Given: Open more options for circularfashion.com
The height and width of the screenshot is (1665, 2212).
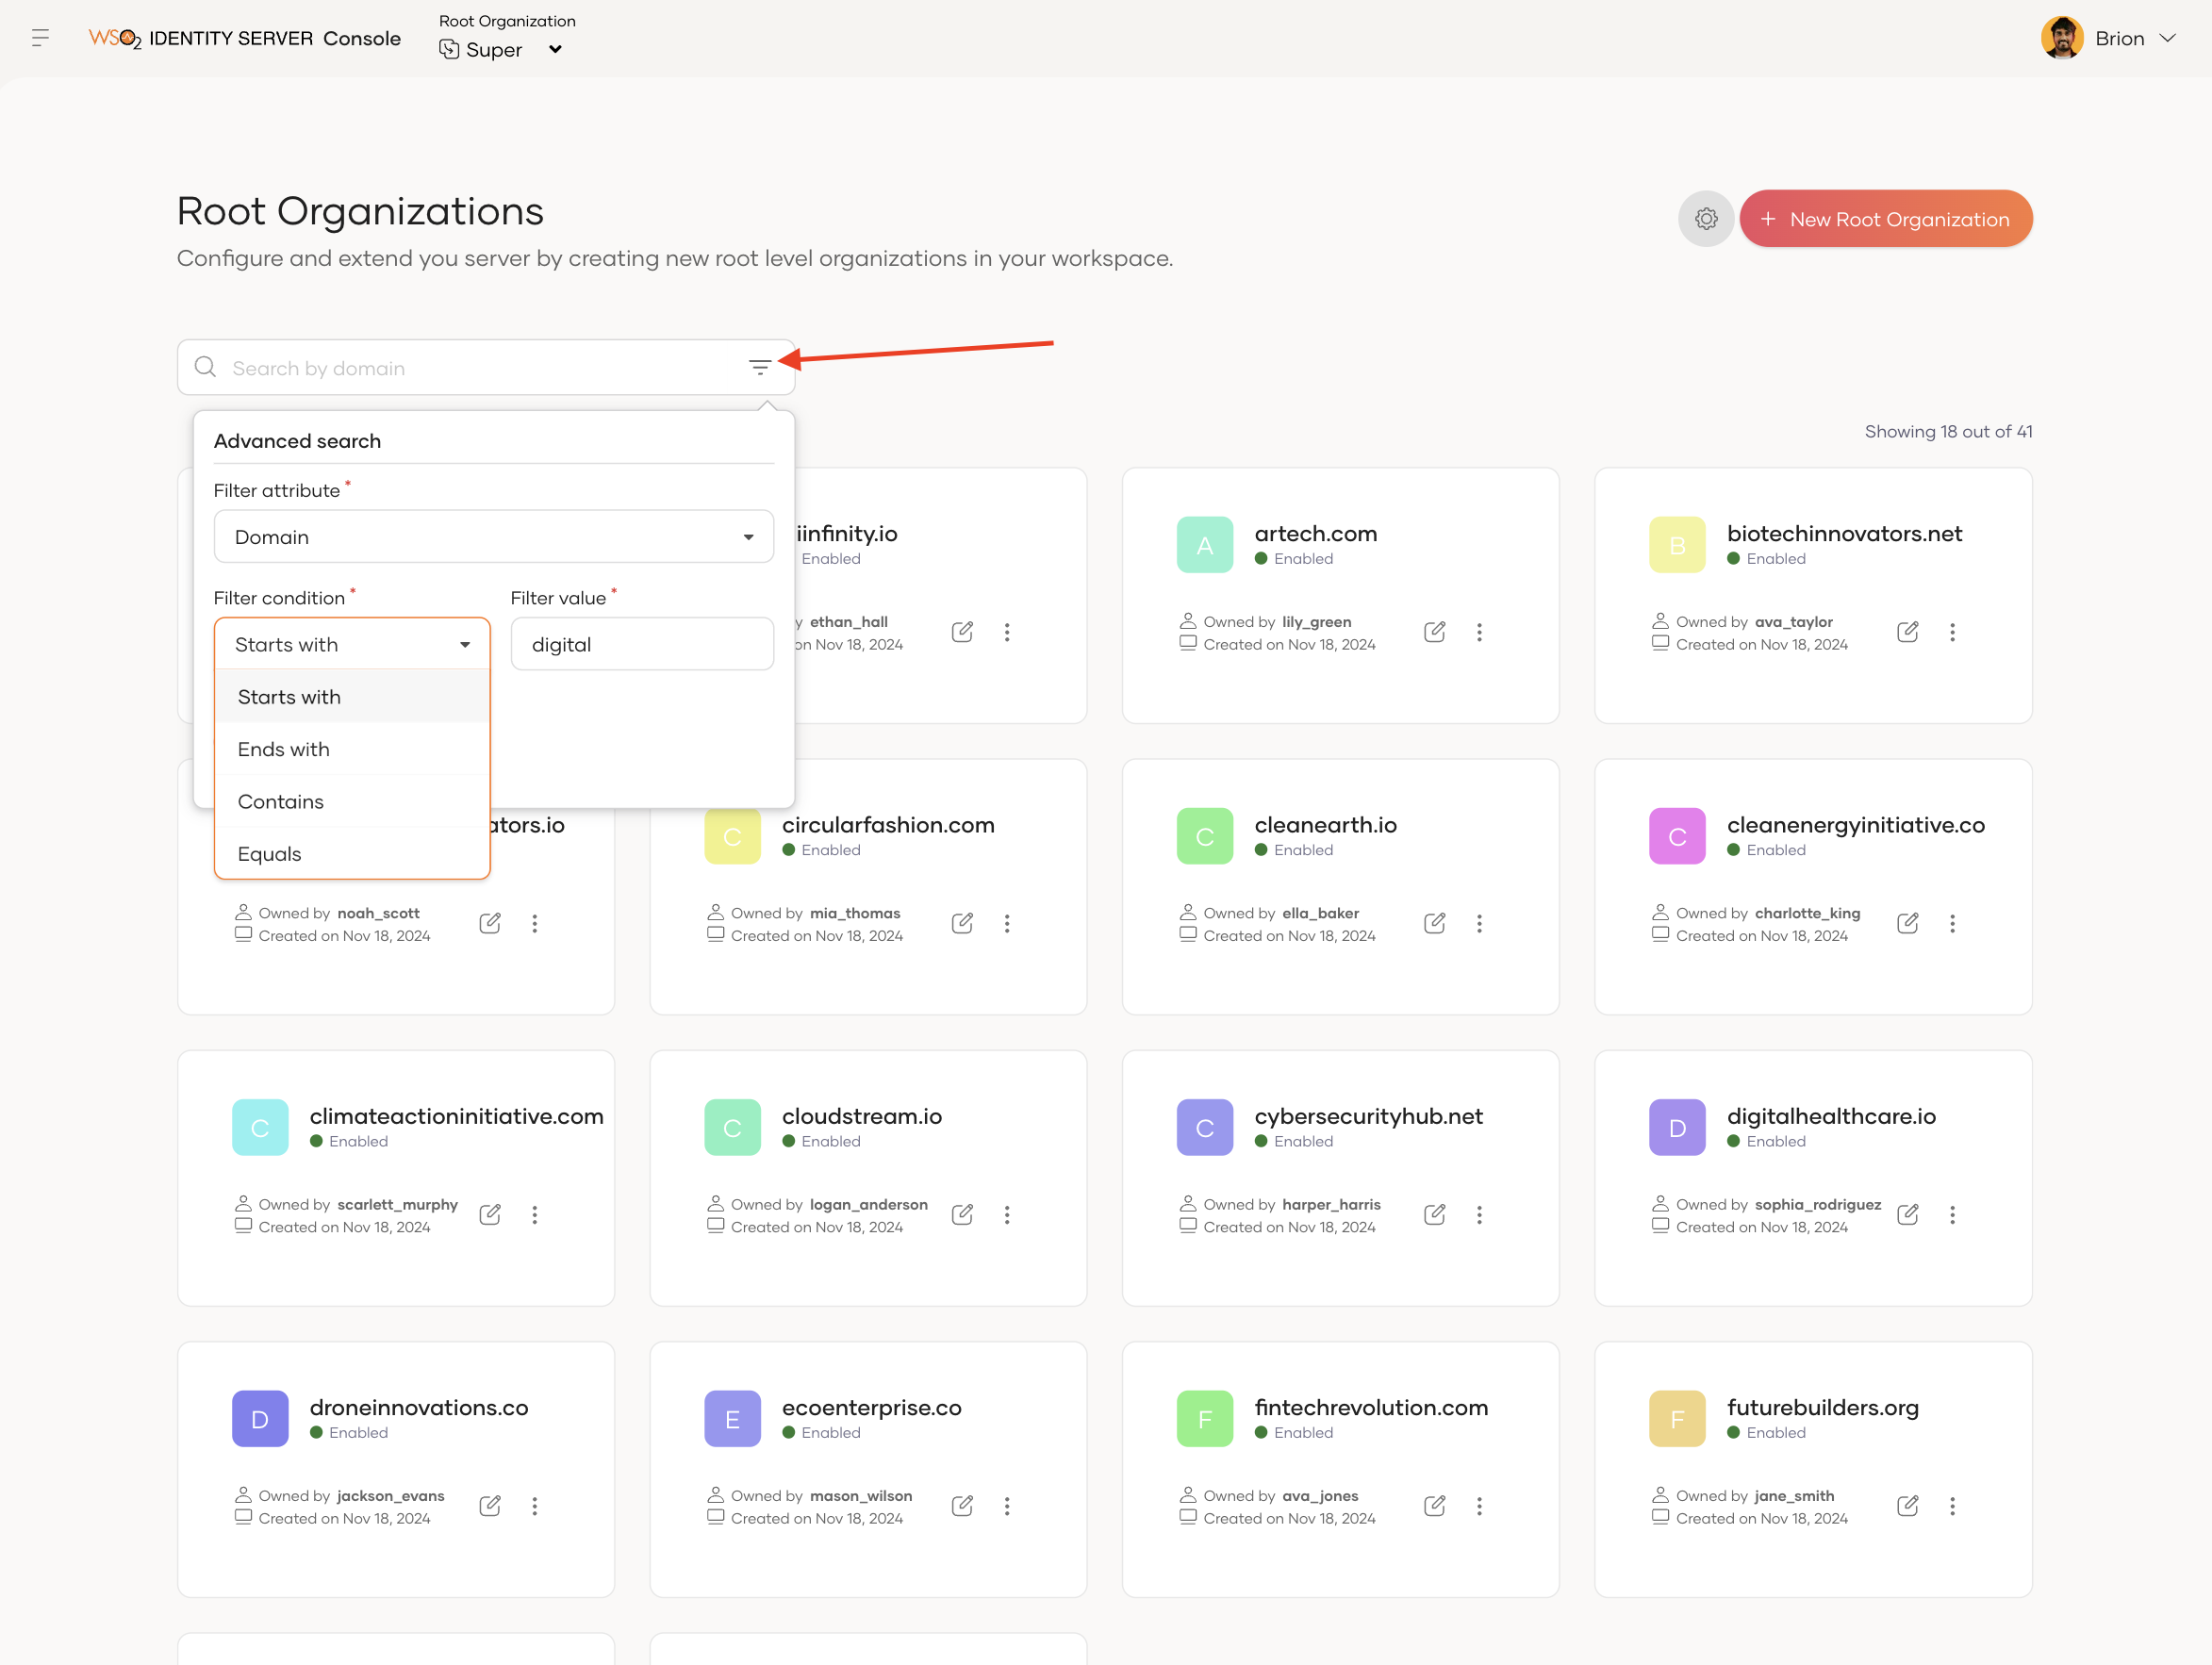Looking at the screenshot, I should click(1007, 923).
